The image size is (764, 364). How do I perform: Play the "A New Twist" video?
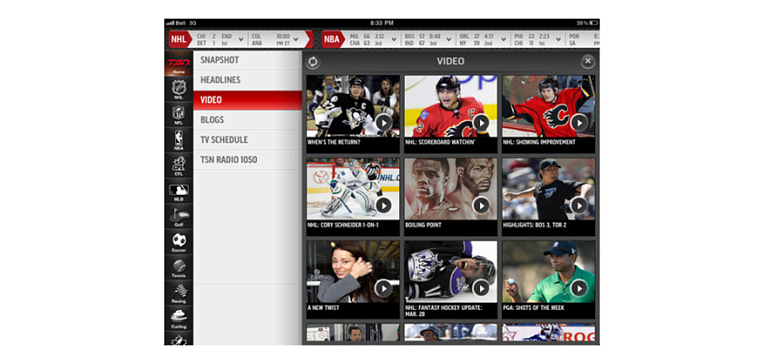(x=384, y=288)
